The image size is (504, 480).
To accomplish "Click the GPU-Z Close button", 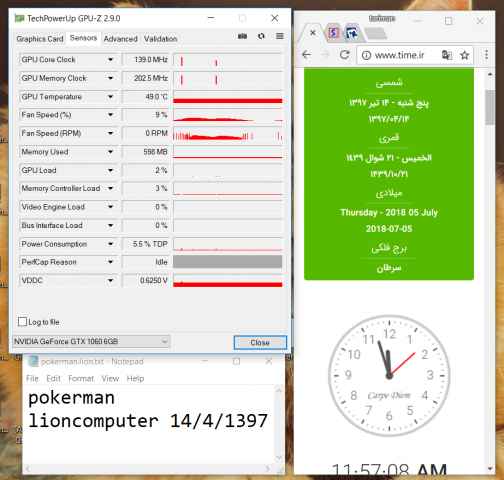I will 260,343.
